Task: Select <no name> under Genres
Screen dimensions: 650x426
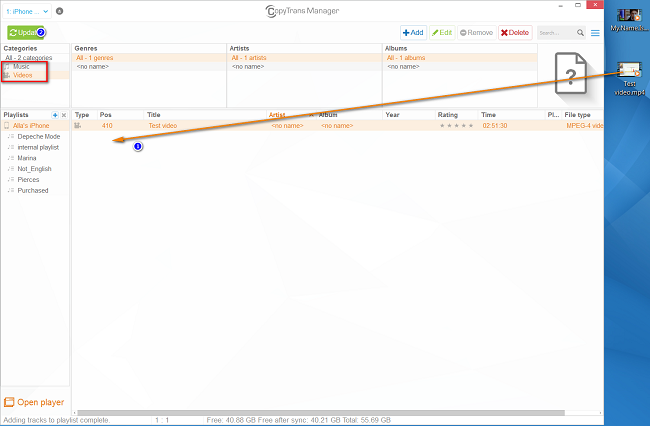Action: pyautogui.click(x=149, y=66)
